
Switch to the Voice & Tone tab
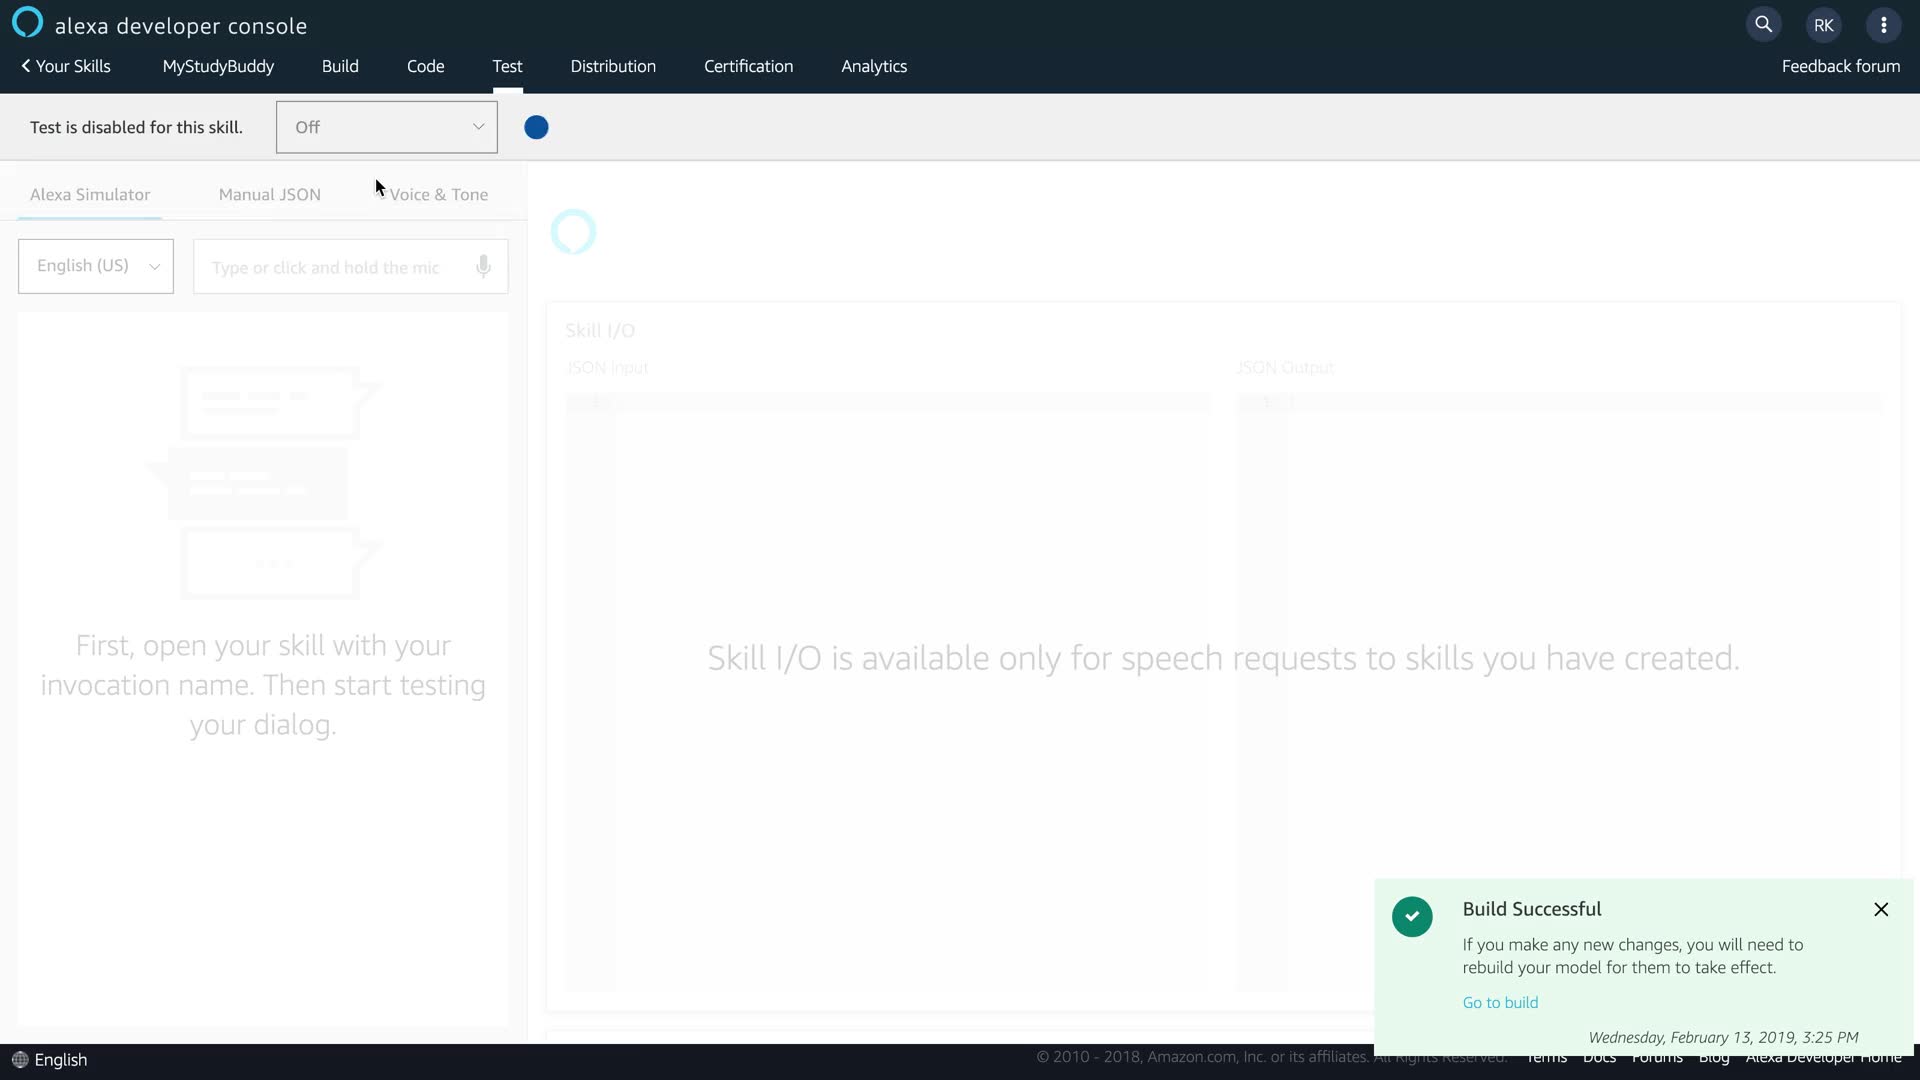click(x=438, y=194)
